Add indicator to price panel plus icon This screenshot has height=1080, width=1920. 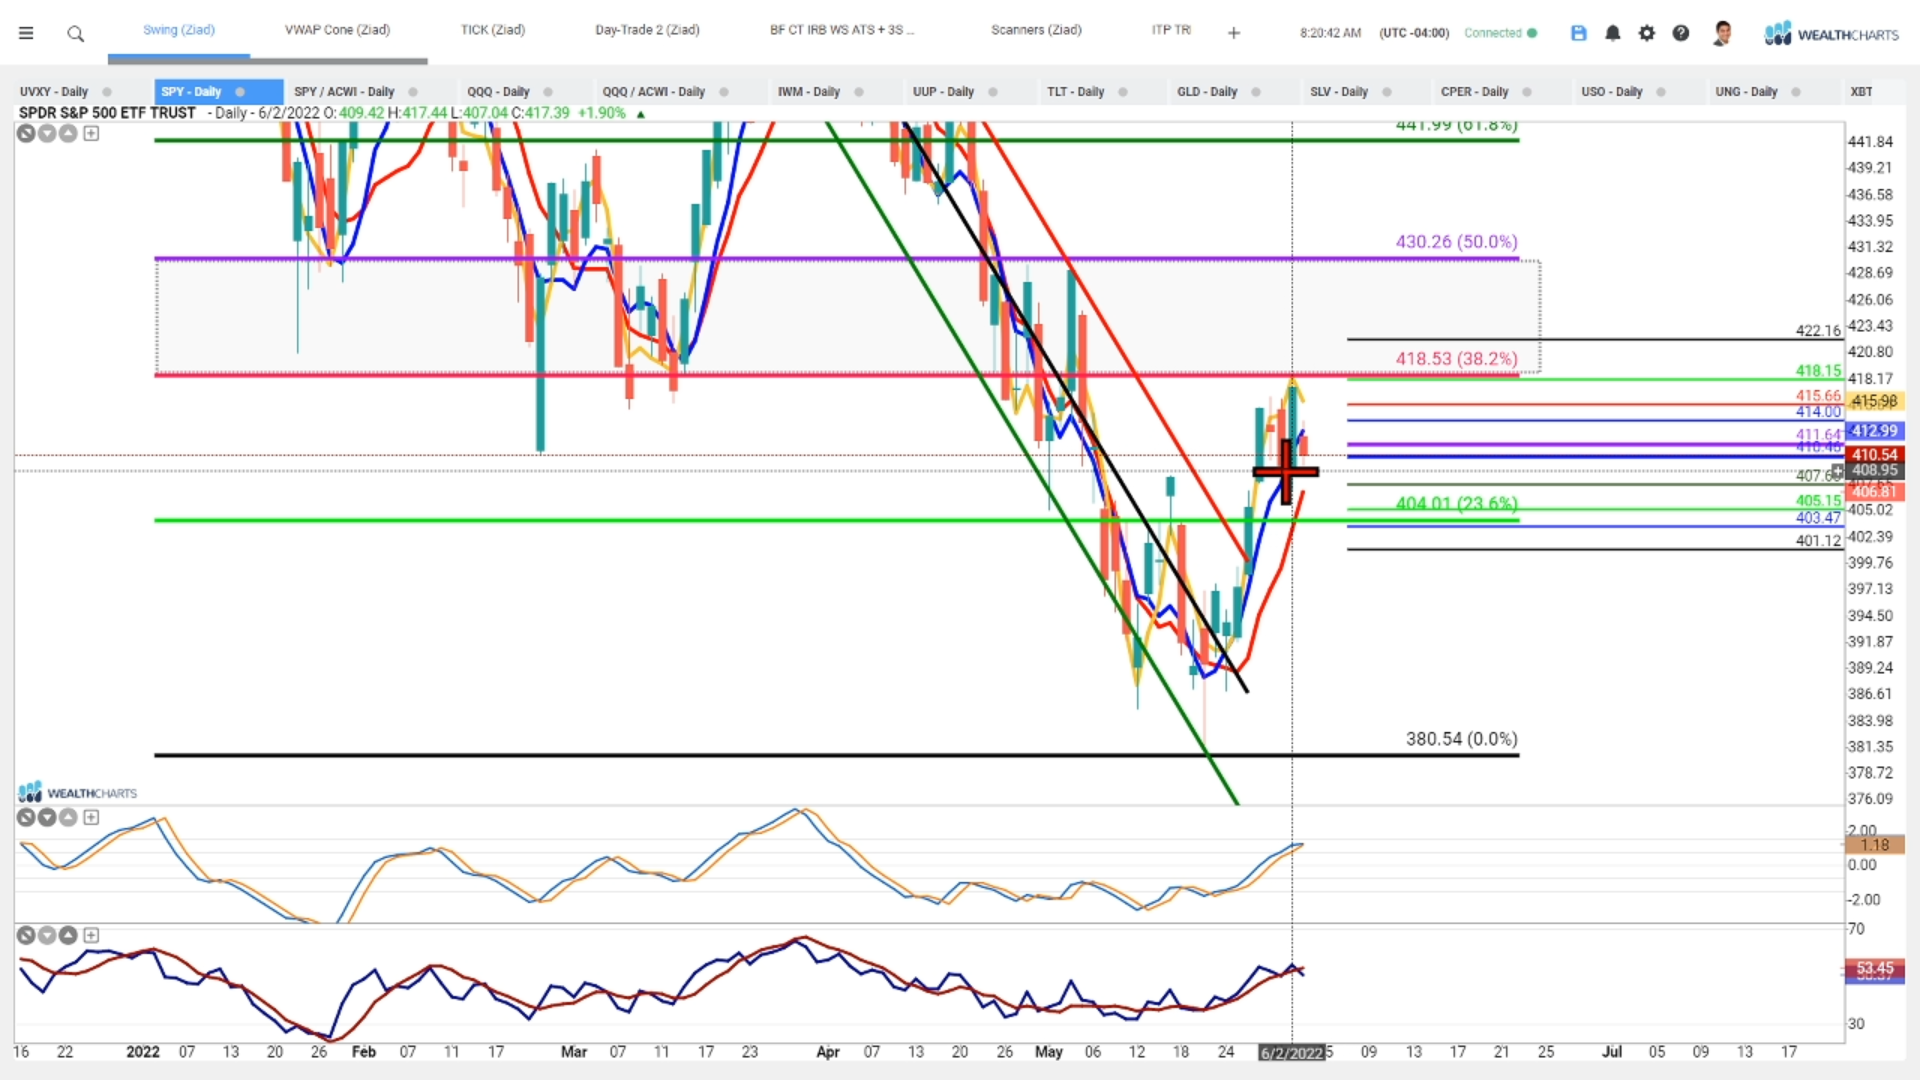pyautogui.click(x=91, y=133)
